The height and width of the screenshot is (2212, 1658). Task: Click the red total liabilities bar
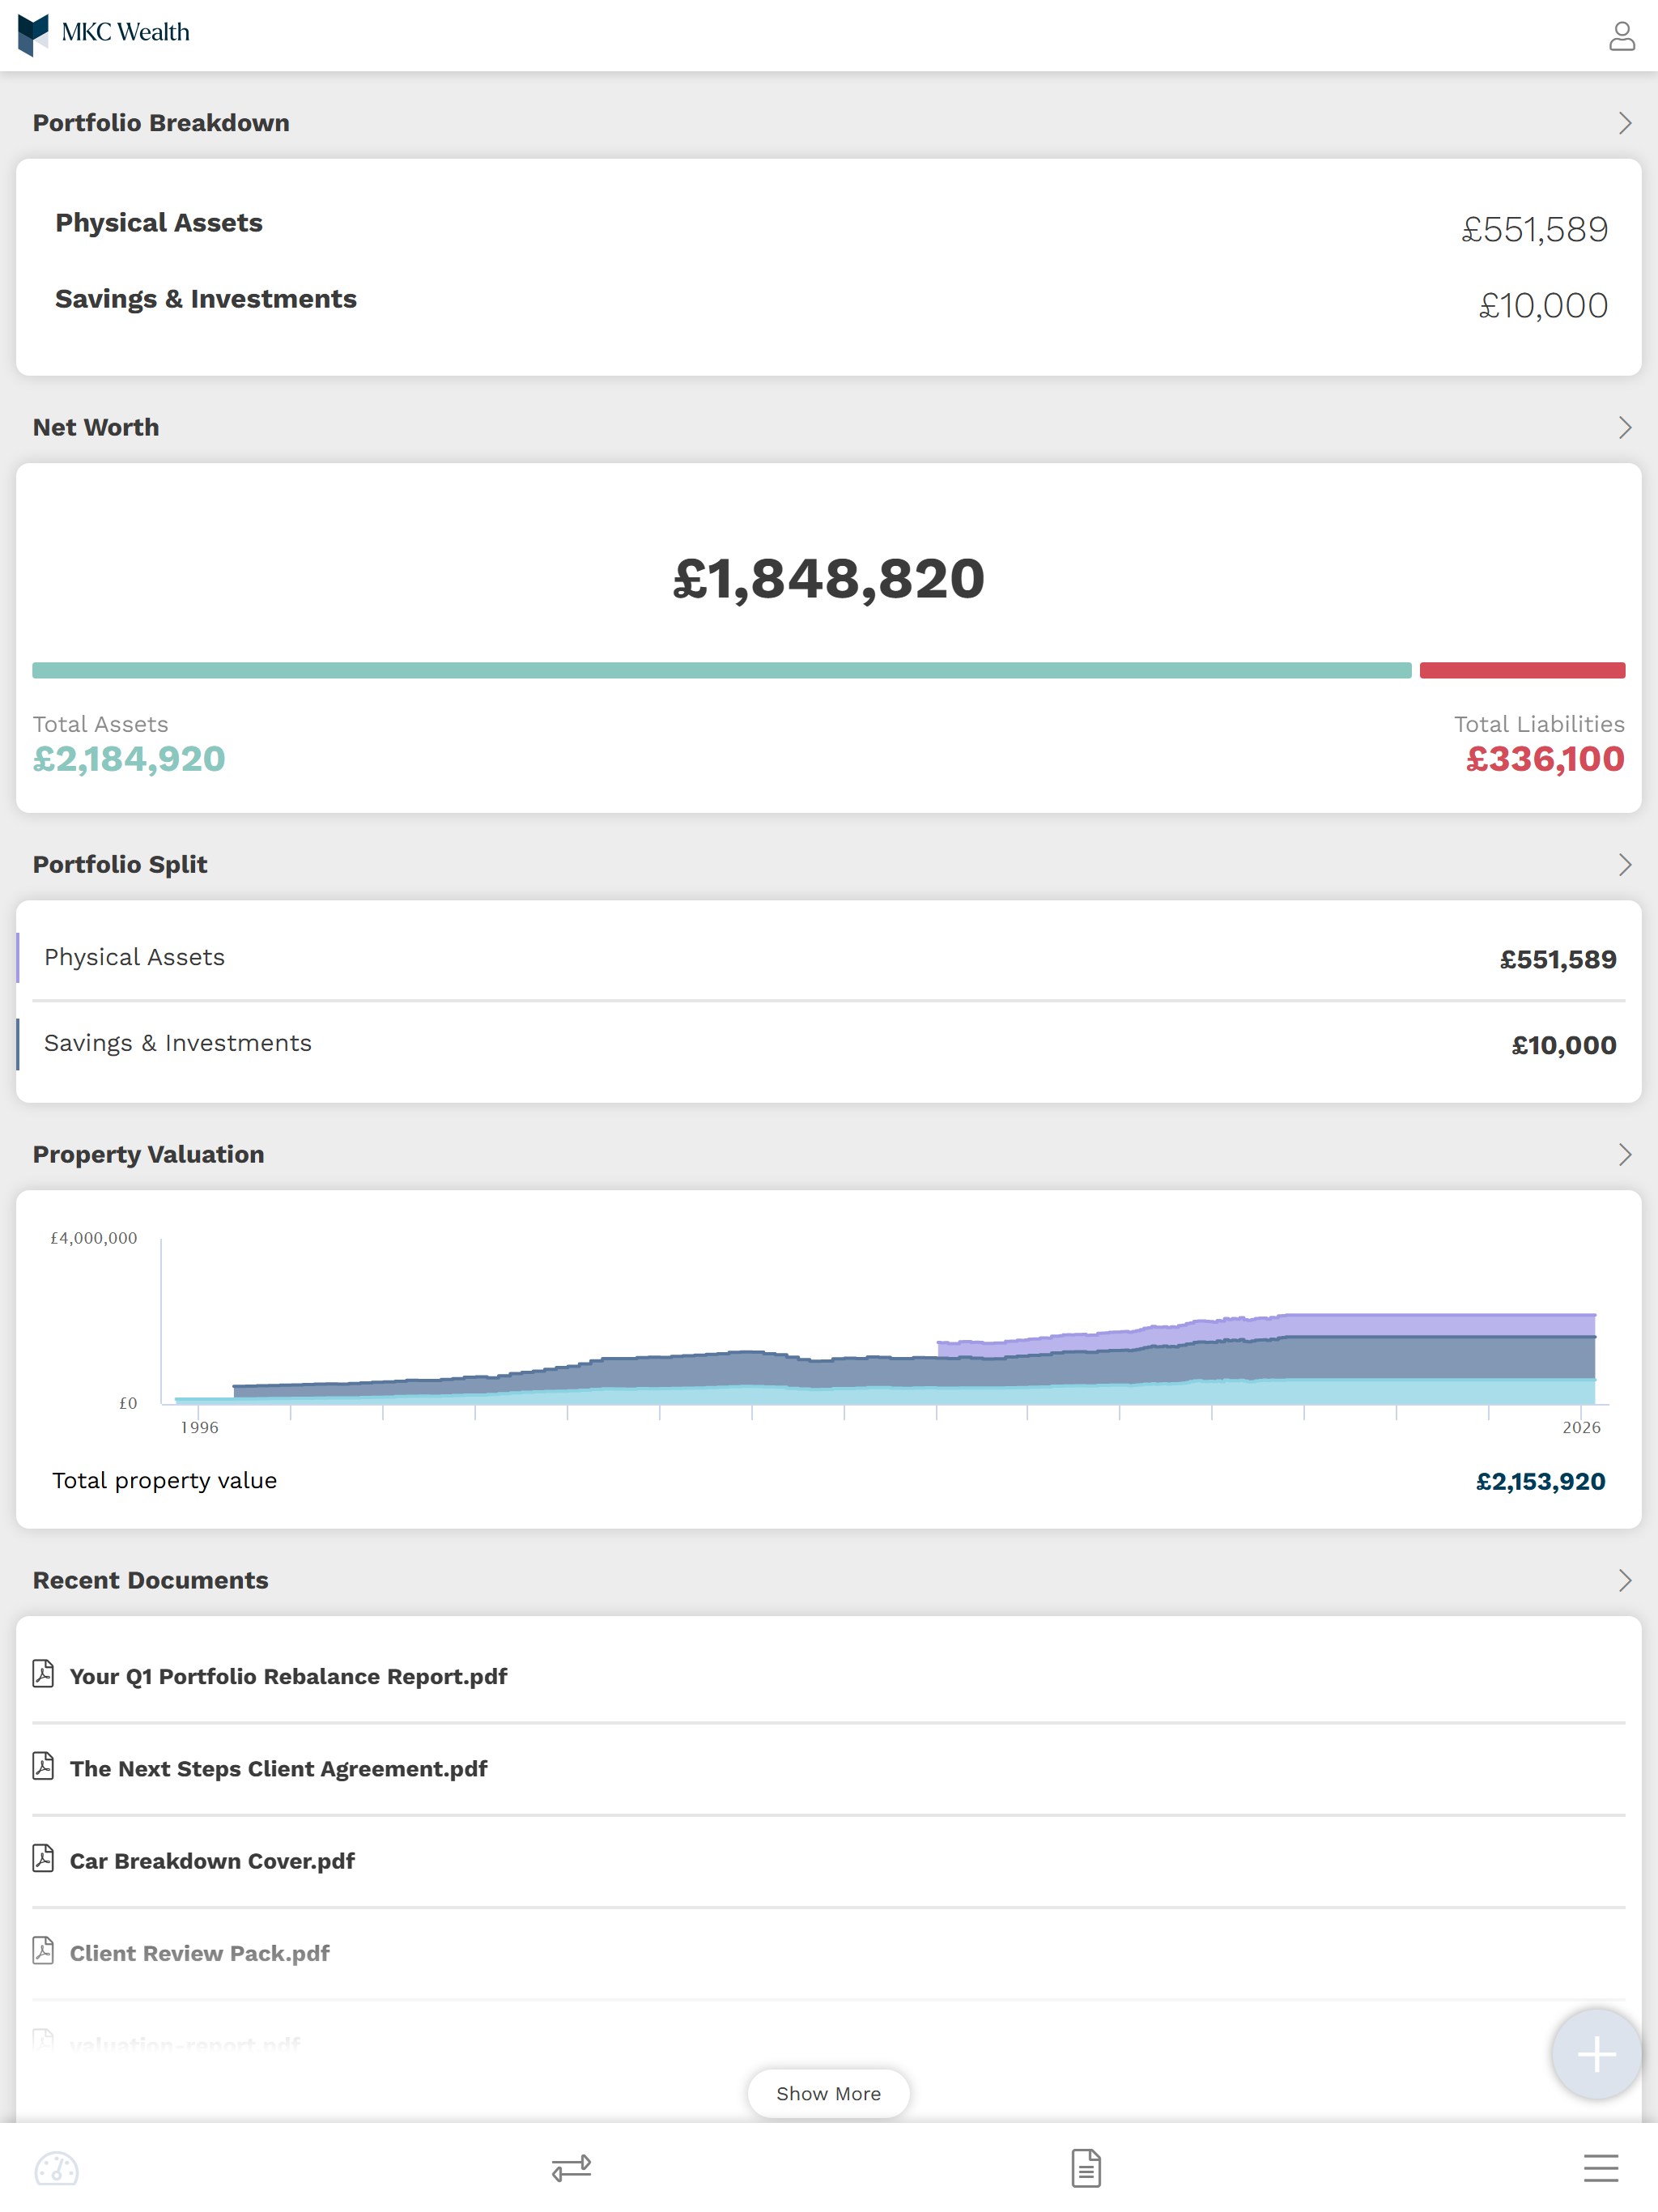point(1522,670)
